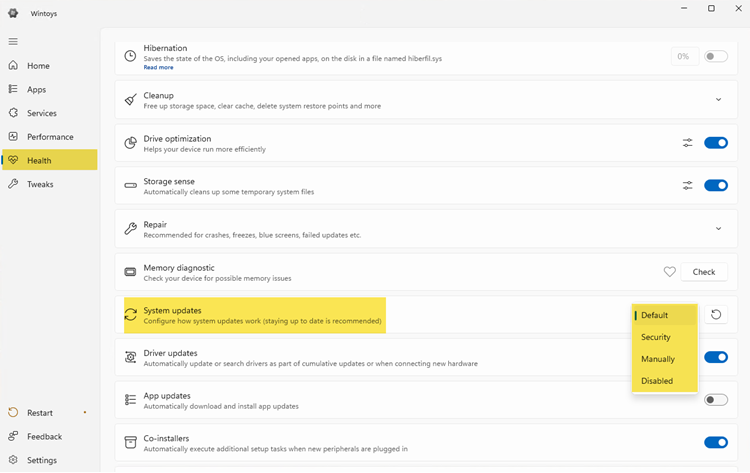The height and width of the screenshot is (473, 750).
Task: Click the Drive optimization settings sliders icon
Action: pos(688,143)
